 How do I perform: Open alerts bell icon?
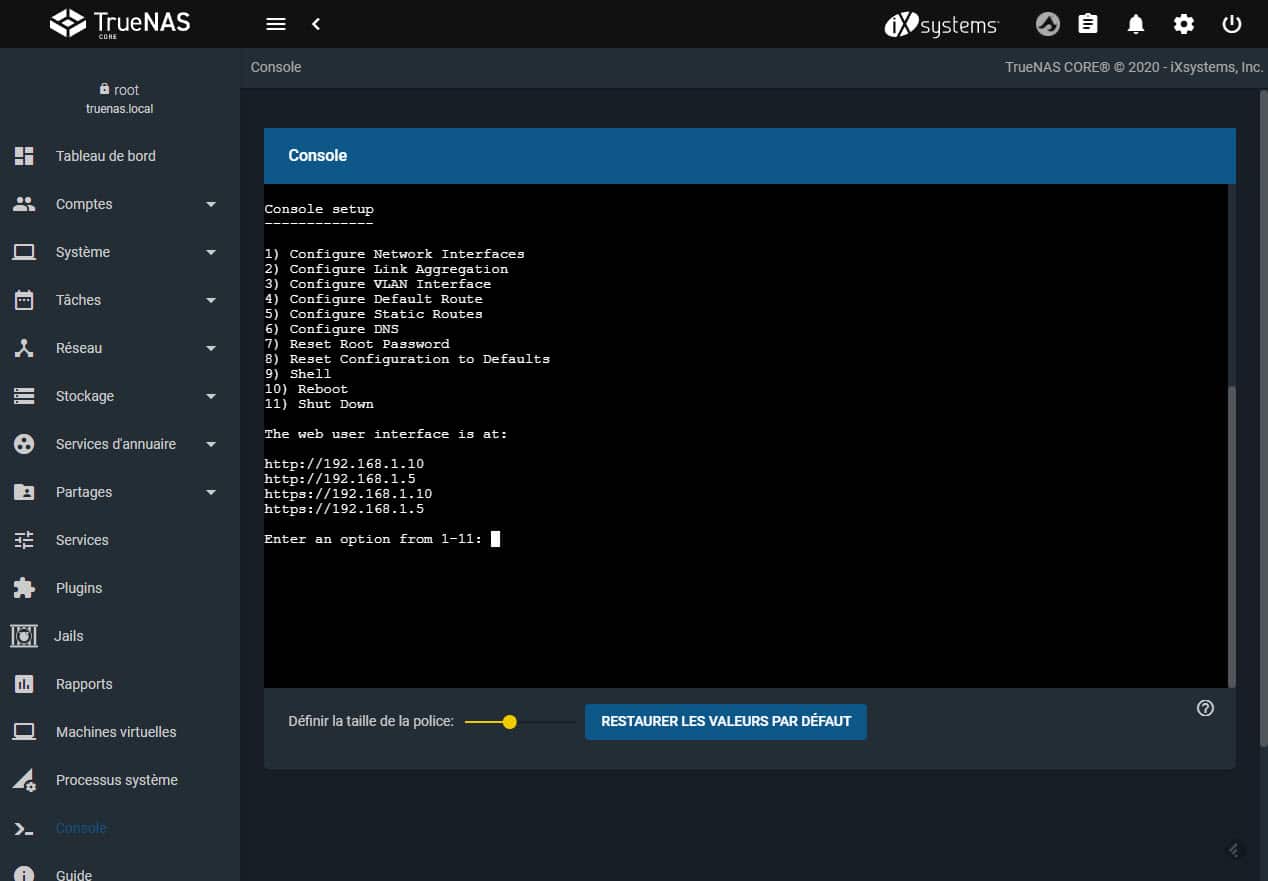click(1136, 24)
